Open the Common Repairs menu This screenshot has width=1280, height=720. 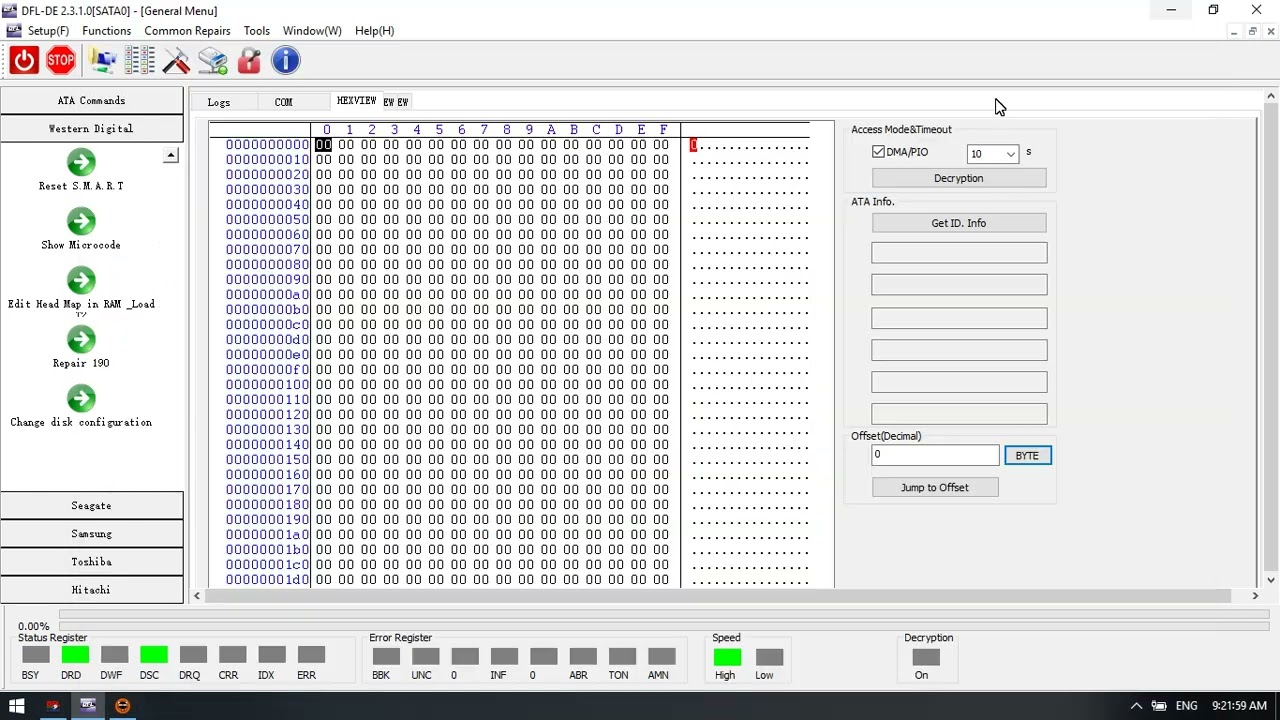click(187, 31)
